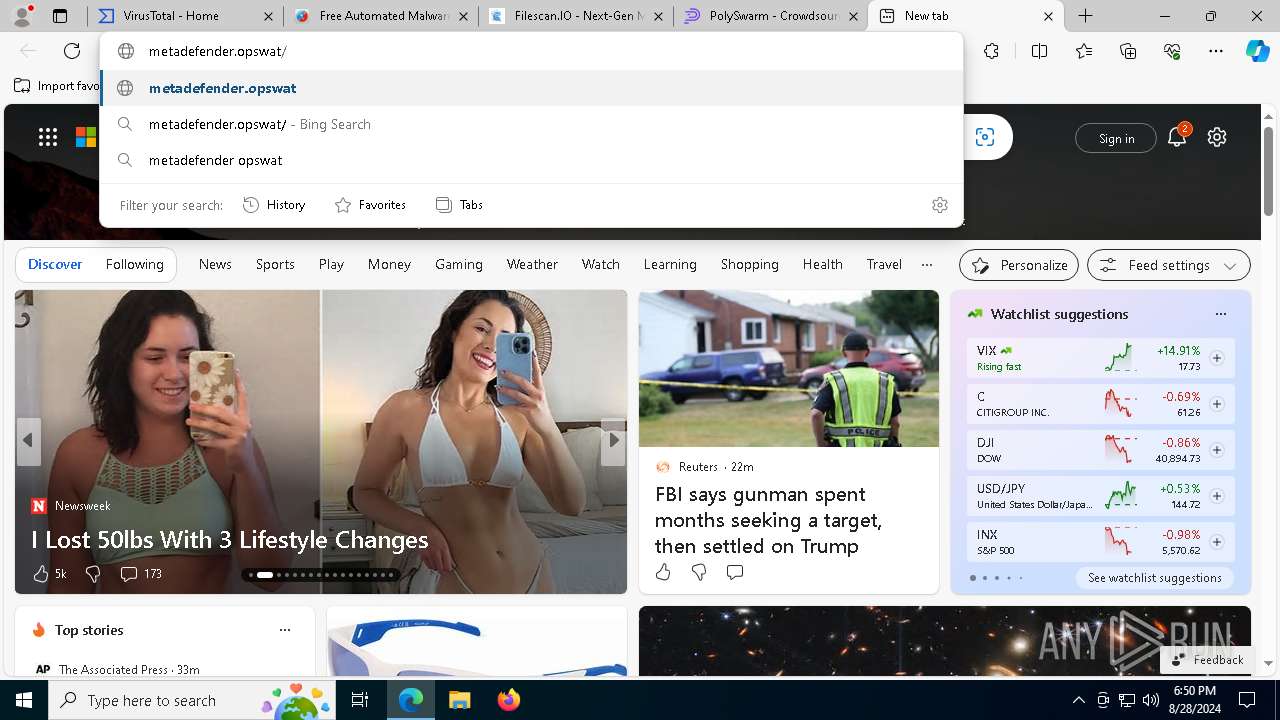Viewport: 1280px width, 720px height.
Task: Show more feed categories ellipsis
Action: point(927,265)
